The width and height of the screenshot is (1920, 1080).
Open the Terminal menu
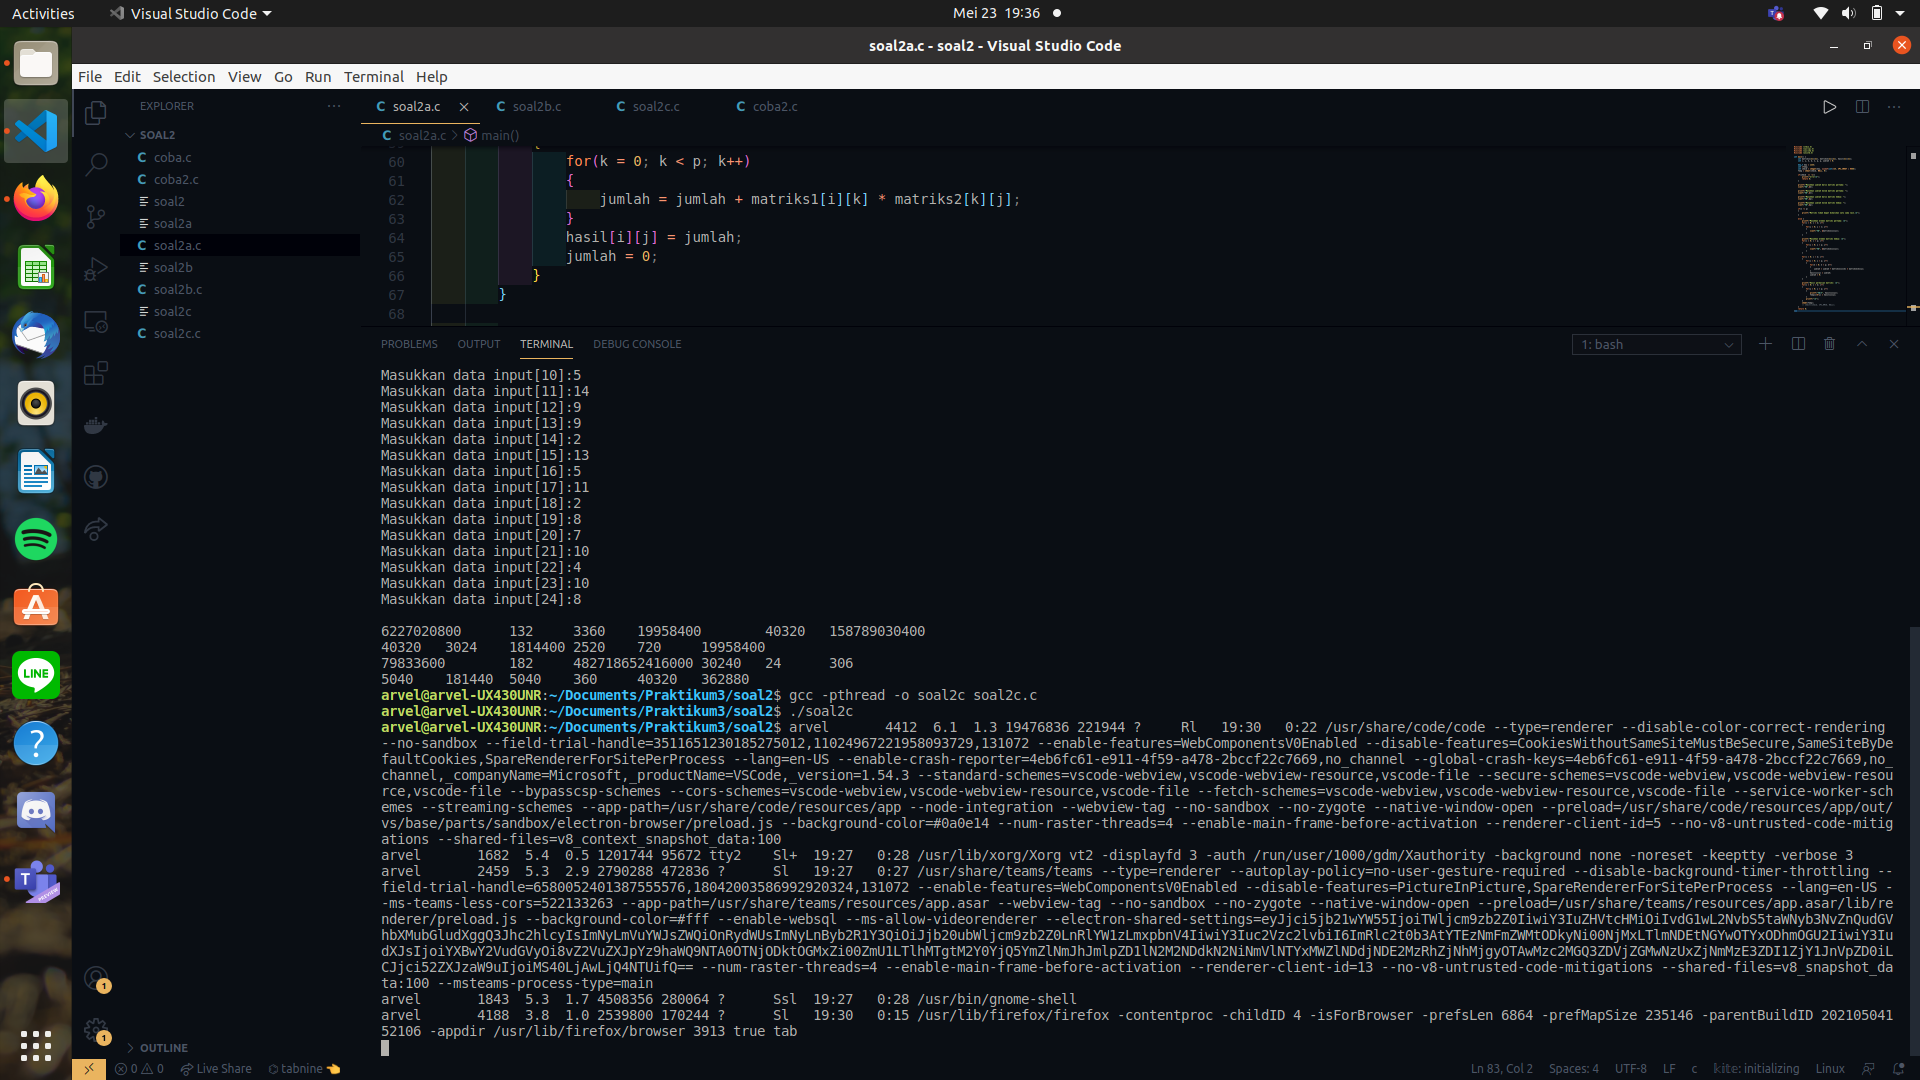tap(373, 76)
